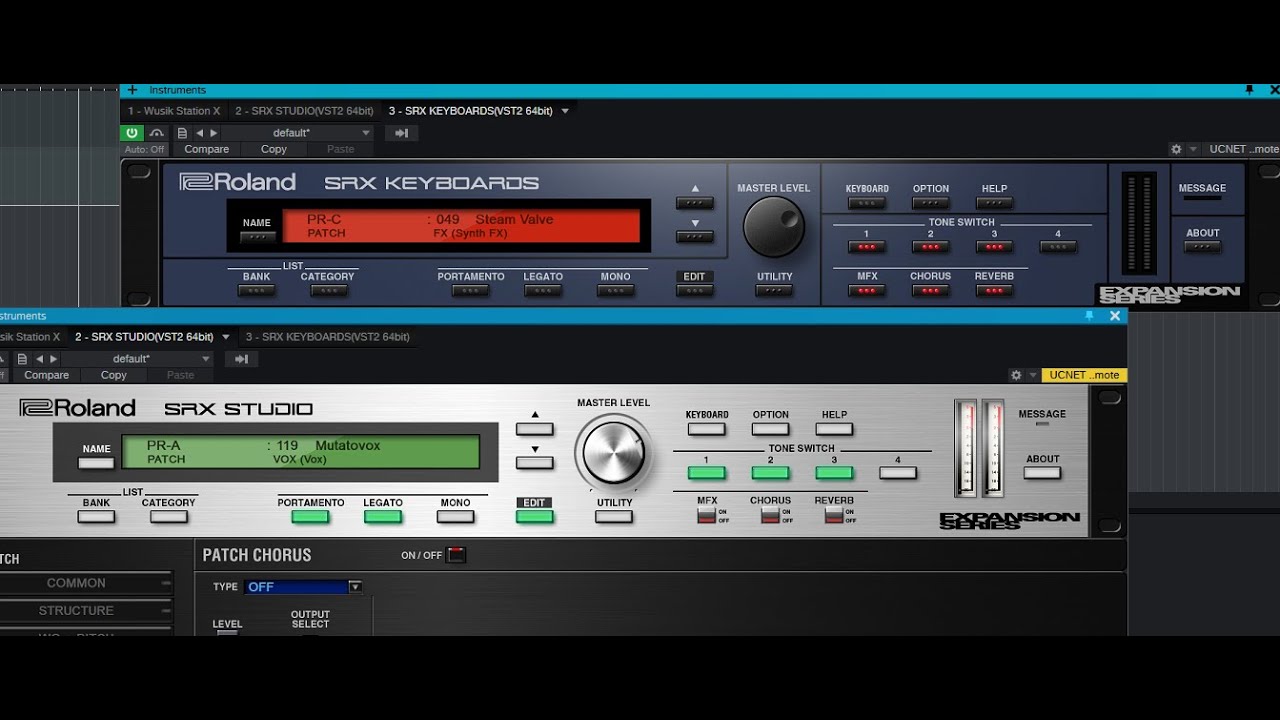The height and width of the screenshot is (720, 1280).
Task: Step patch down on SRX Keyboards
Action: point(695,237)
